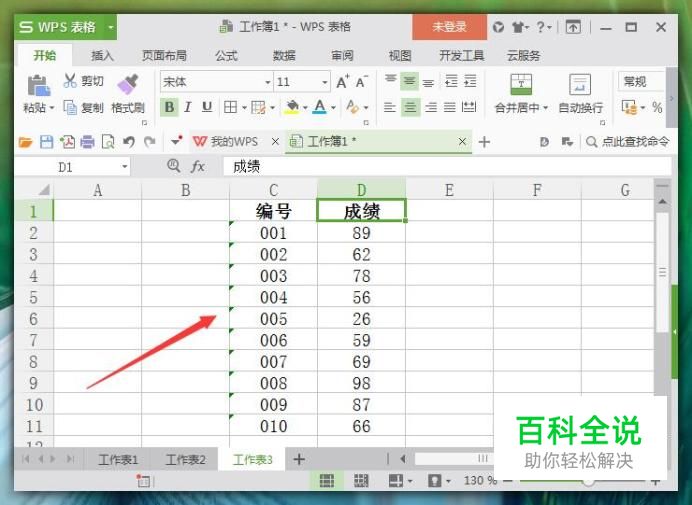The width and height of the screenshot is (692, 505).
Task: Toggle middle vertical align
Action: tap(410, 81)
